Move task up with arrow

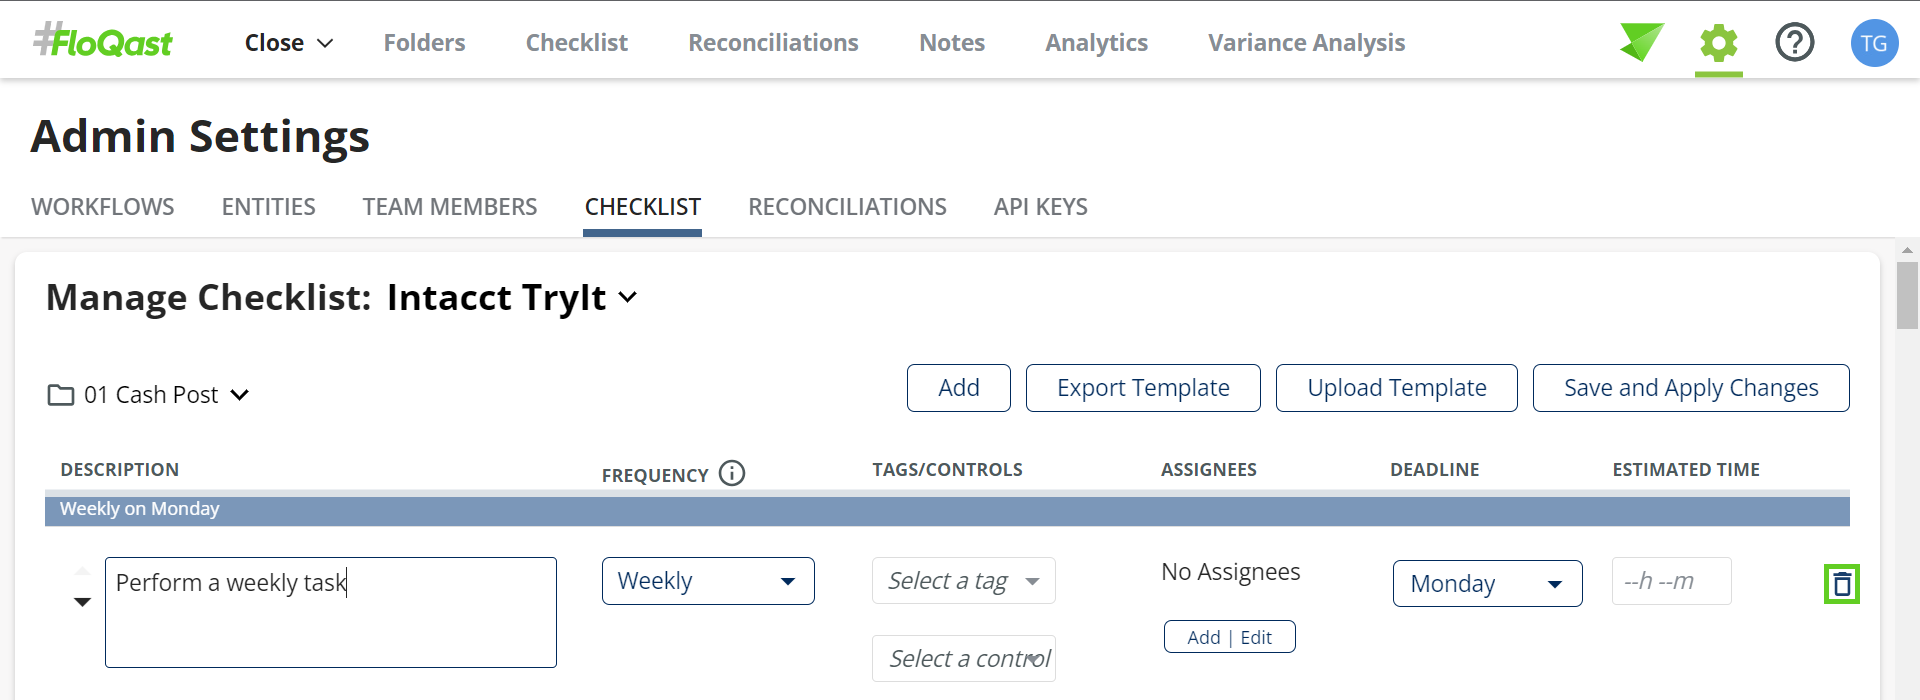(82, 571)
